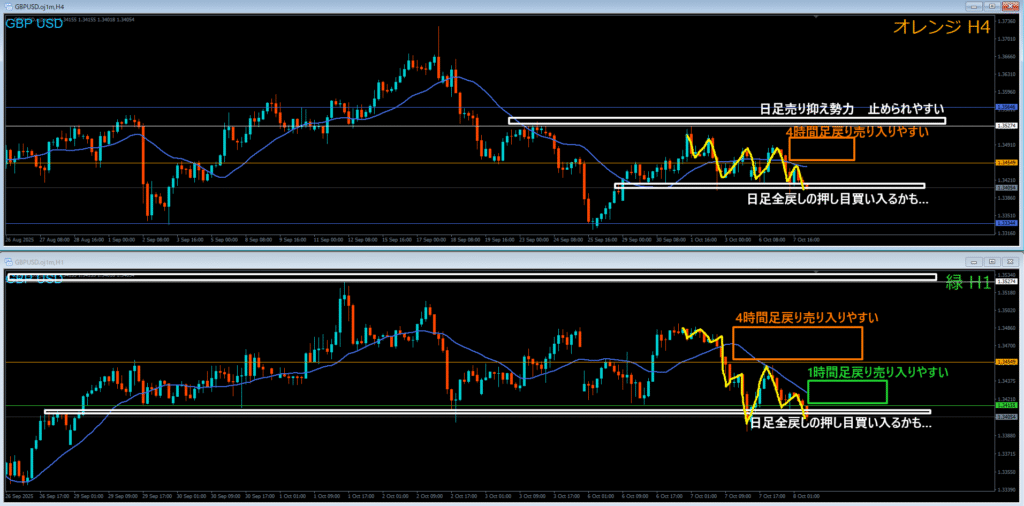The image size is (1024, 506).
Task: Close the GBPUSD H4 chart window
Action: [x=1010, y=5]
